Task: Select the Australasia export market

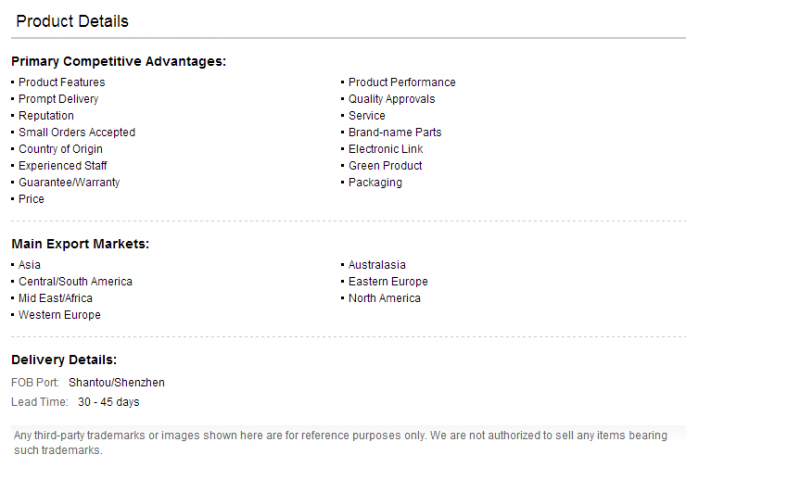Action: [x=377, y=265]
